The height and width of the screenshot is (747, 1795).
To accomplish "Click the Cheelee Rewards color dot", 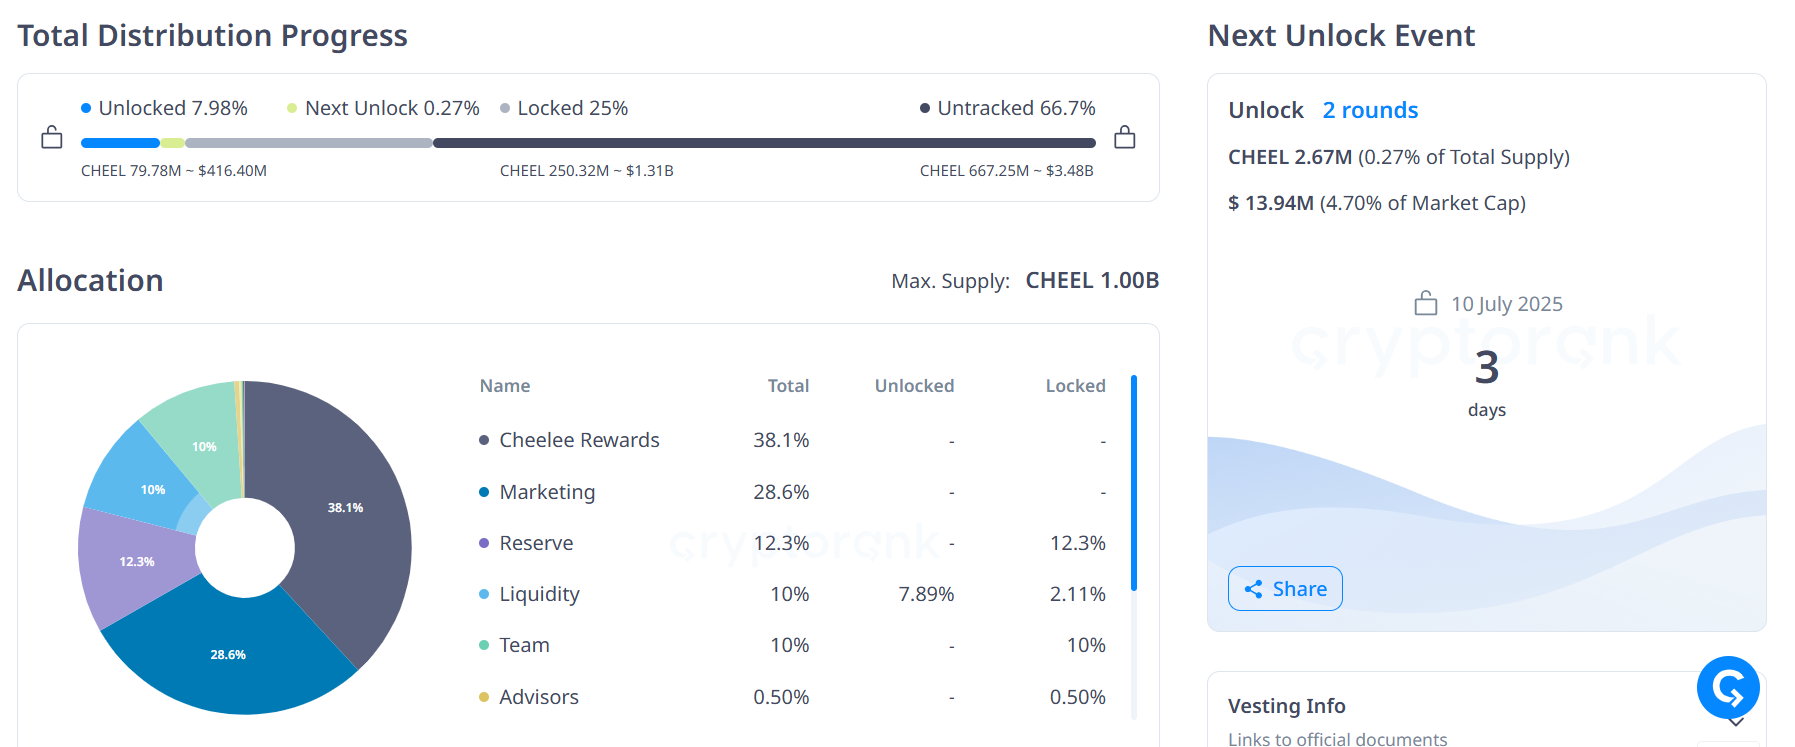I will (484, 440).
